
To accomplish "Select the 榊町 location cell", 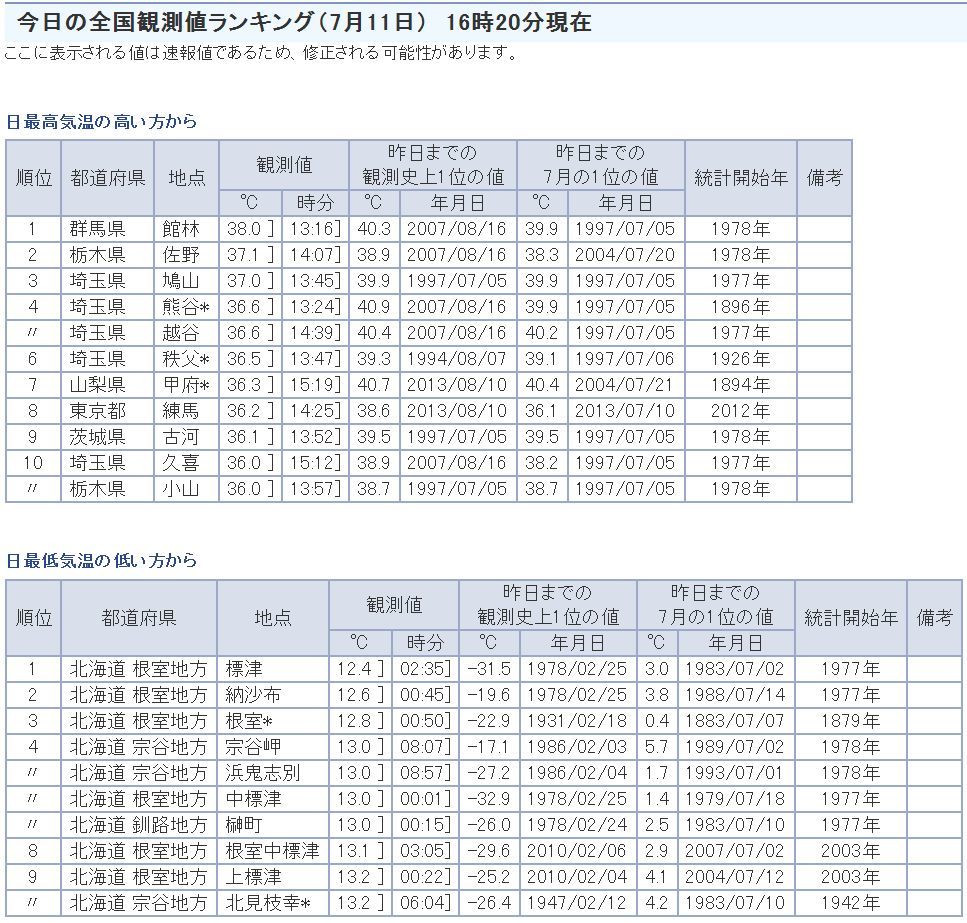I will point(244,825).
